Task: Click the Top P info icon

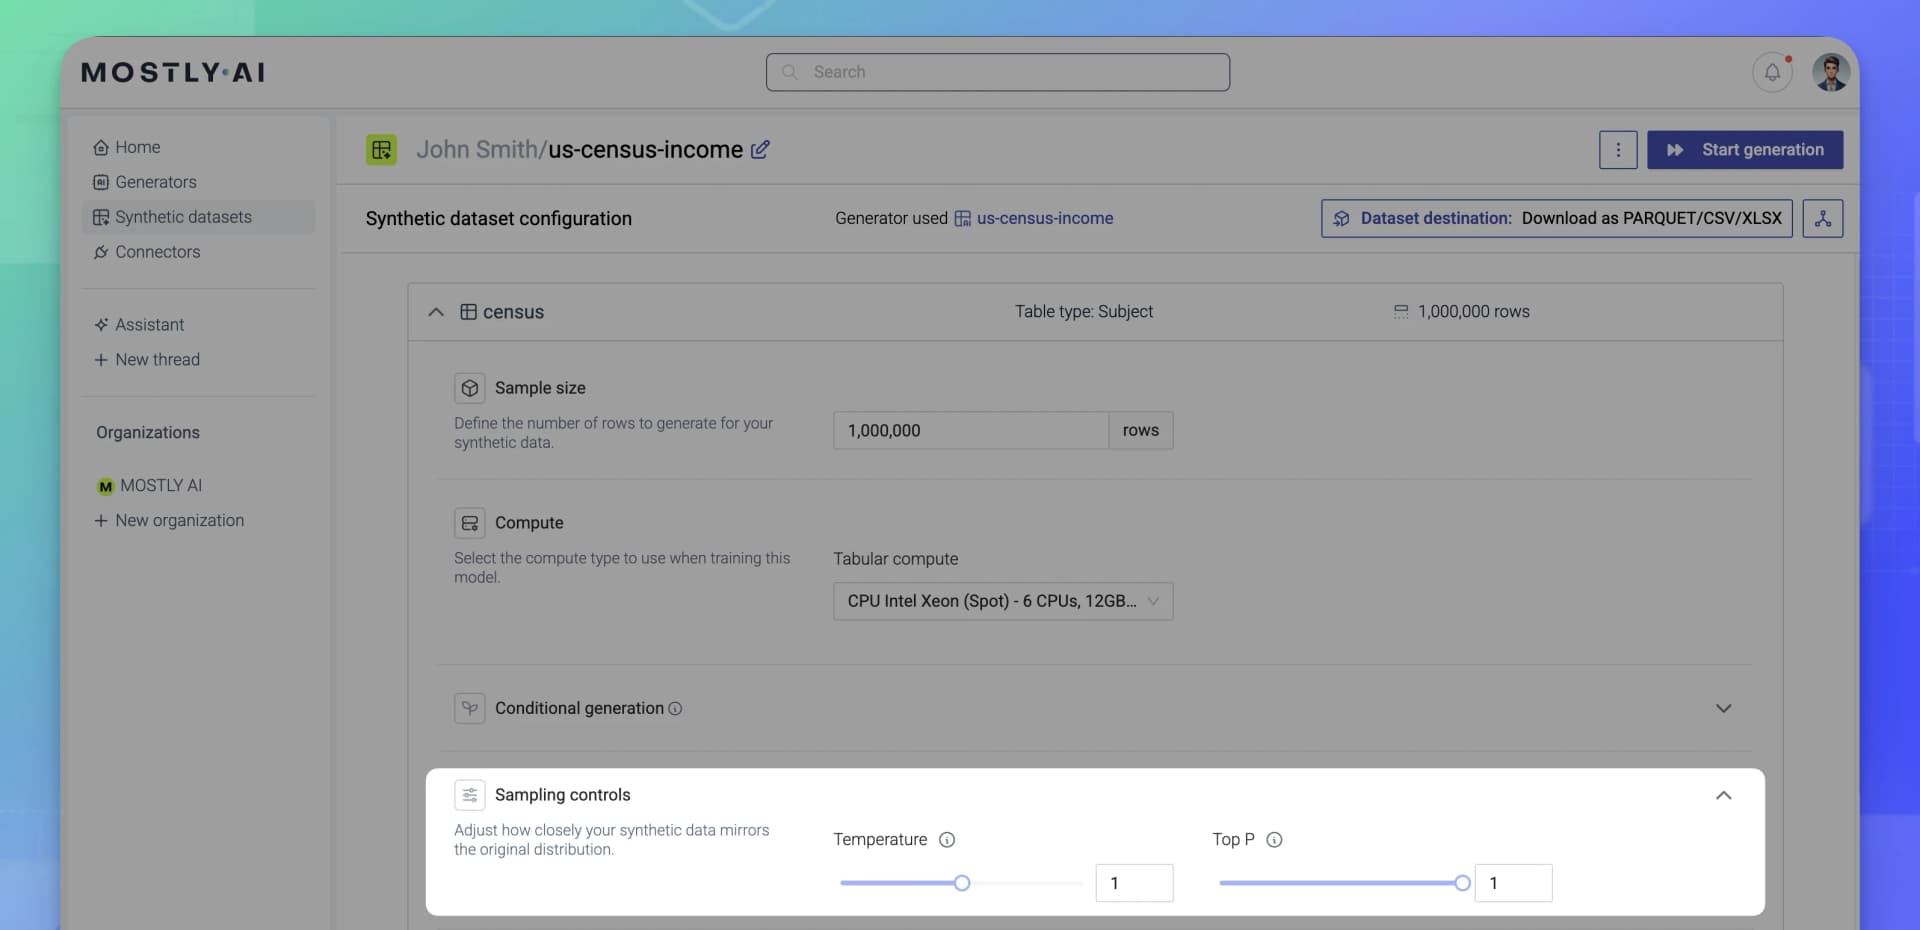Action: [x=1274, y=840]
